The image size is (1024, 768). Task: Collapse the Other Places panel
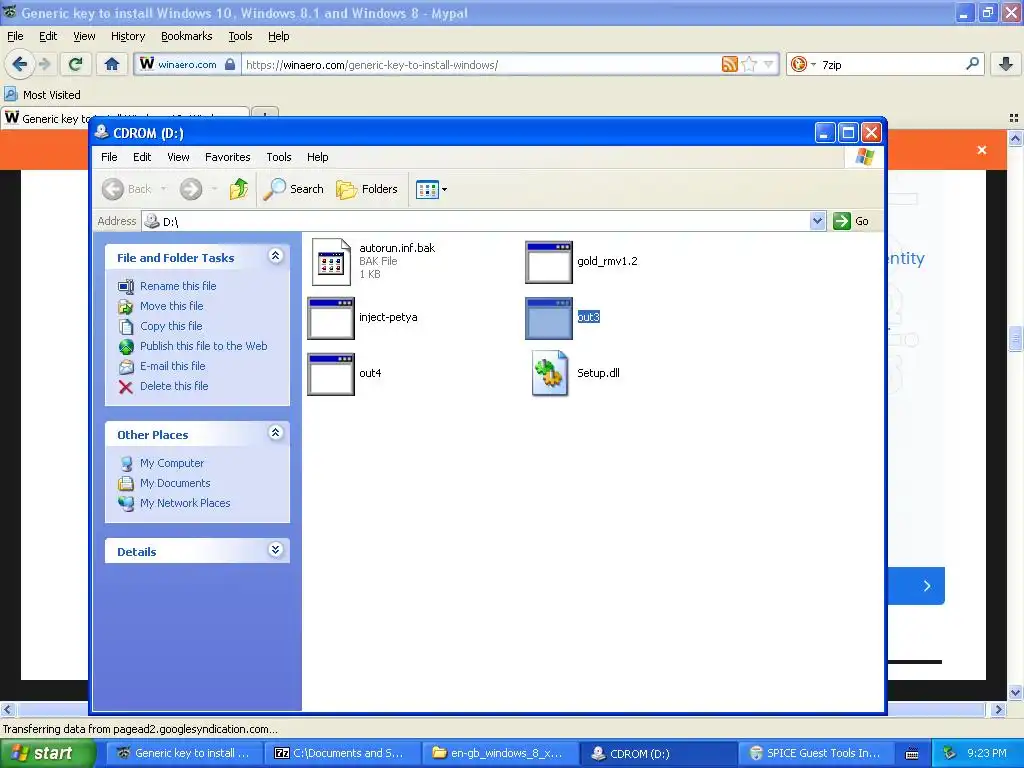[276, 433]
